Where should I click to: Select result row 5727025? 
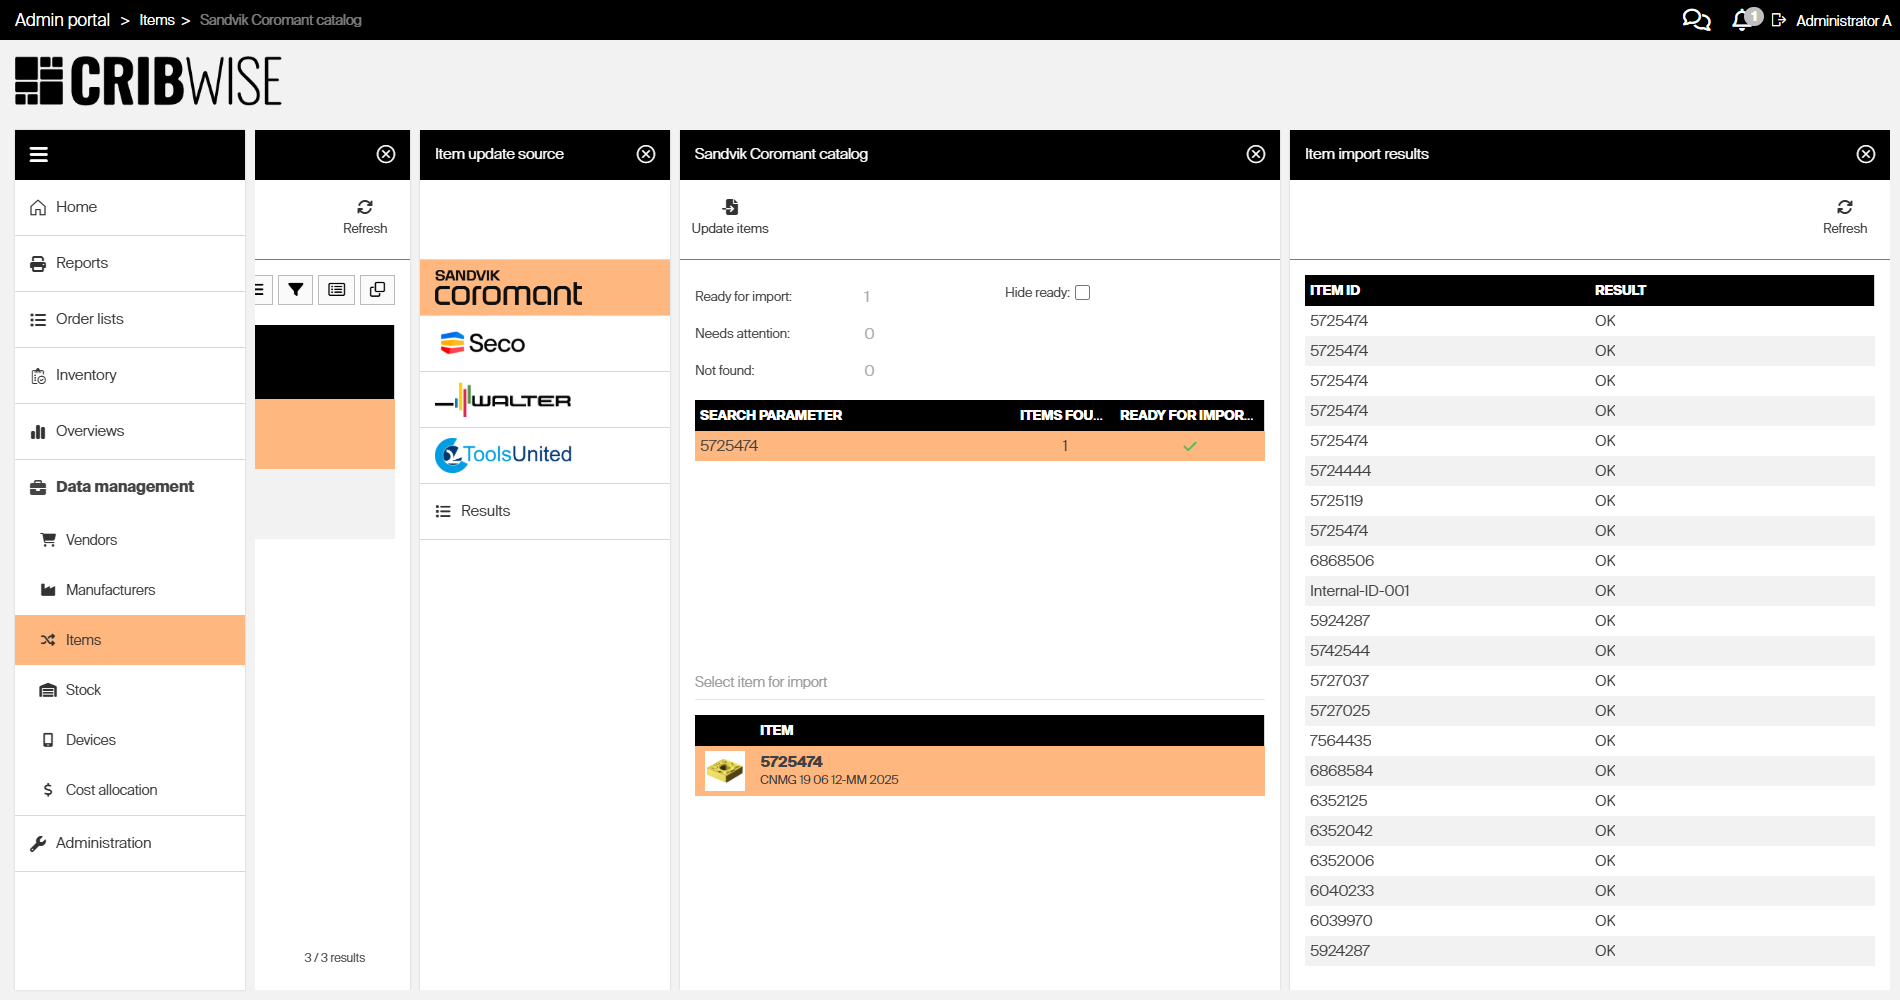[1590, 711]
